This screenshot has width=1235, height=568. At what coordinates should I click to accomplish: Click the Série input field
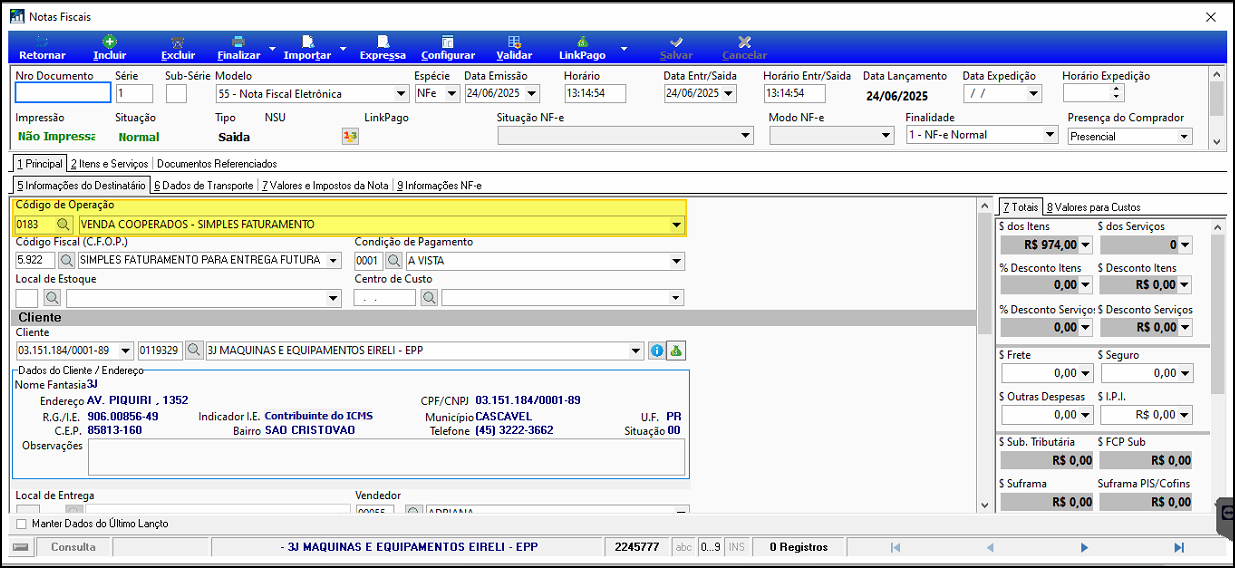[134, 93]
